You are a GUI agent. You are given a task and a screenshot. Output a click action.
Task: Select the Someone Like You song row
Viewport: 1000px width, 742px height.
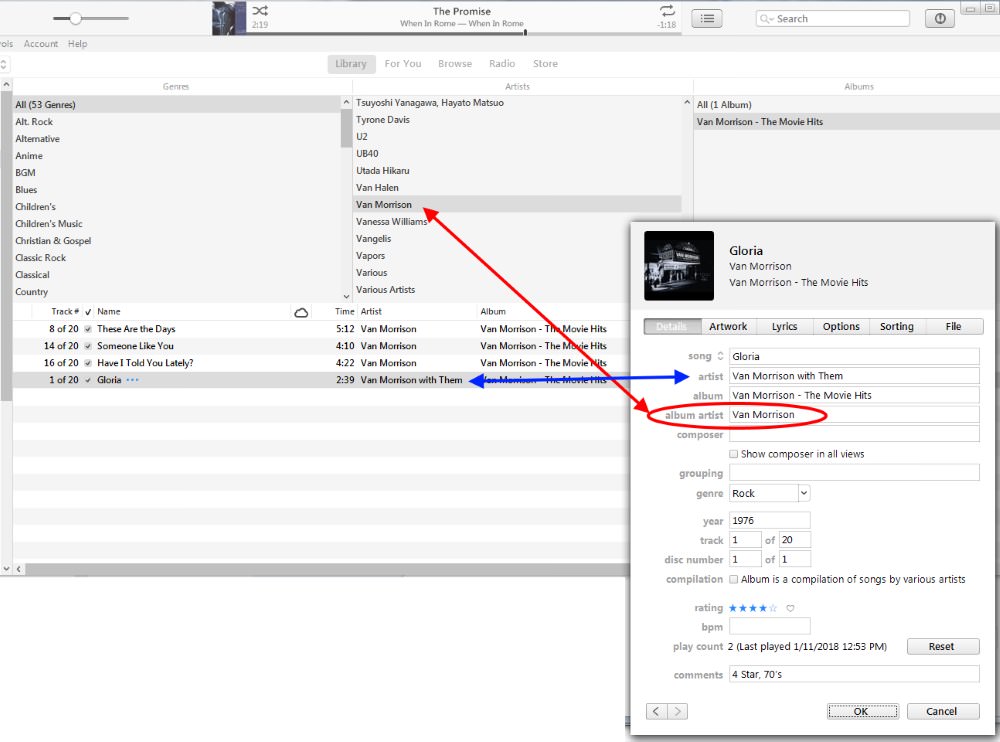tap(321, 346)
